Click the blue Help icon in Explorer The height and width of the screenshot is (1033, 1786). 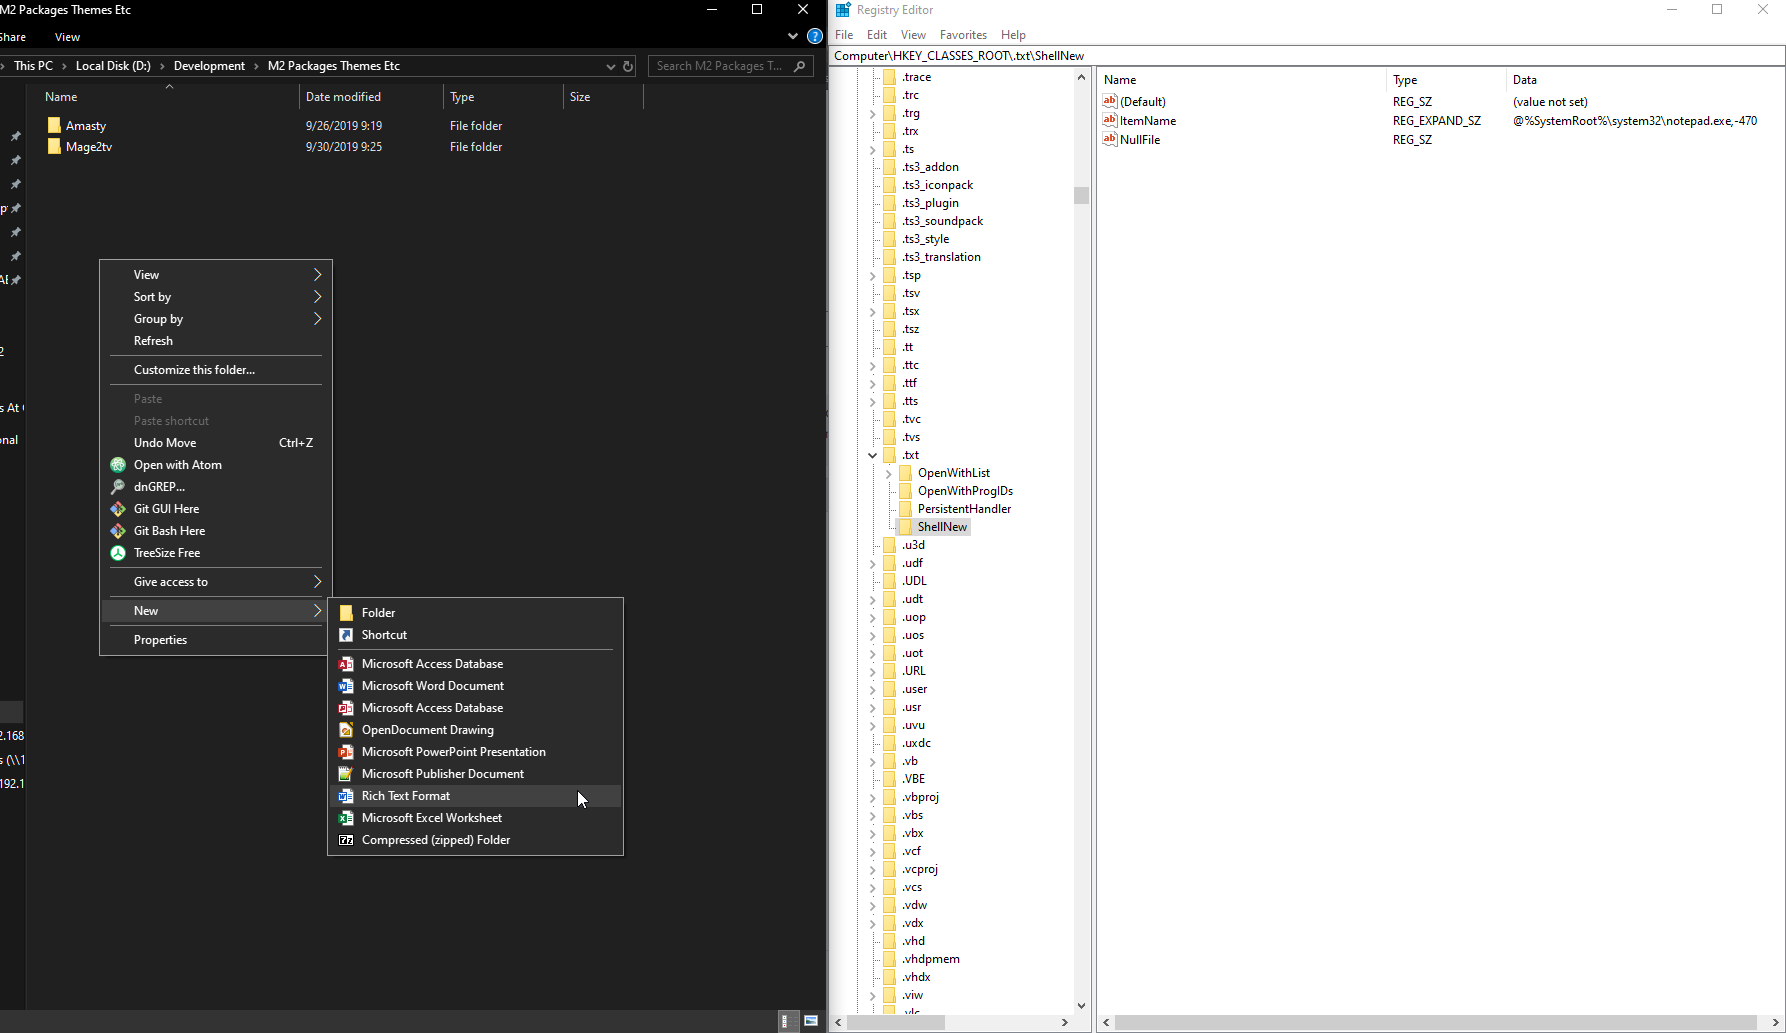click(x=815, y=36)
